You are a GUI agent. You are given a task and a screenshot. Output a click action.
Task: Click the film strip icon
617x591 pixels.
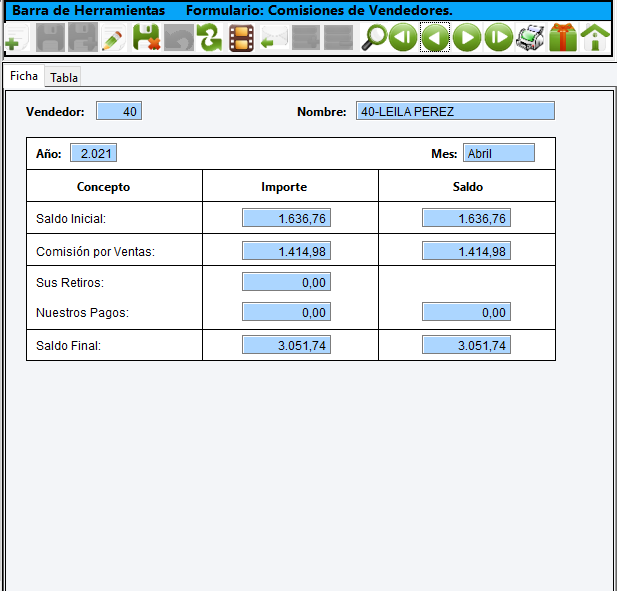pyautogui.click(x=241, y=38)
